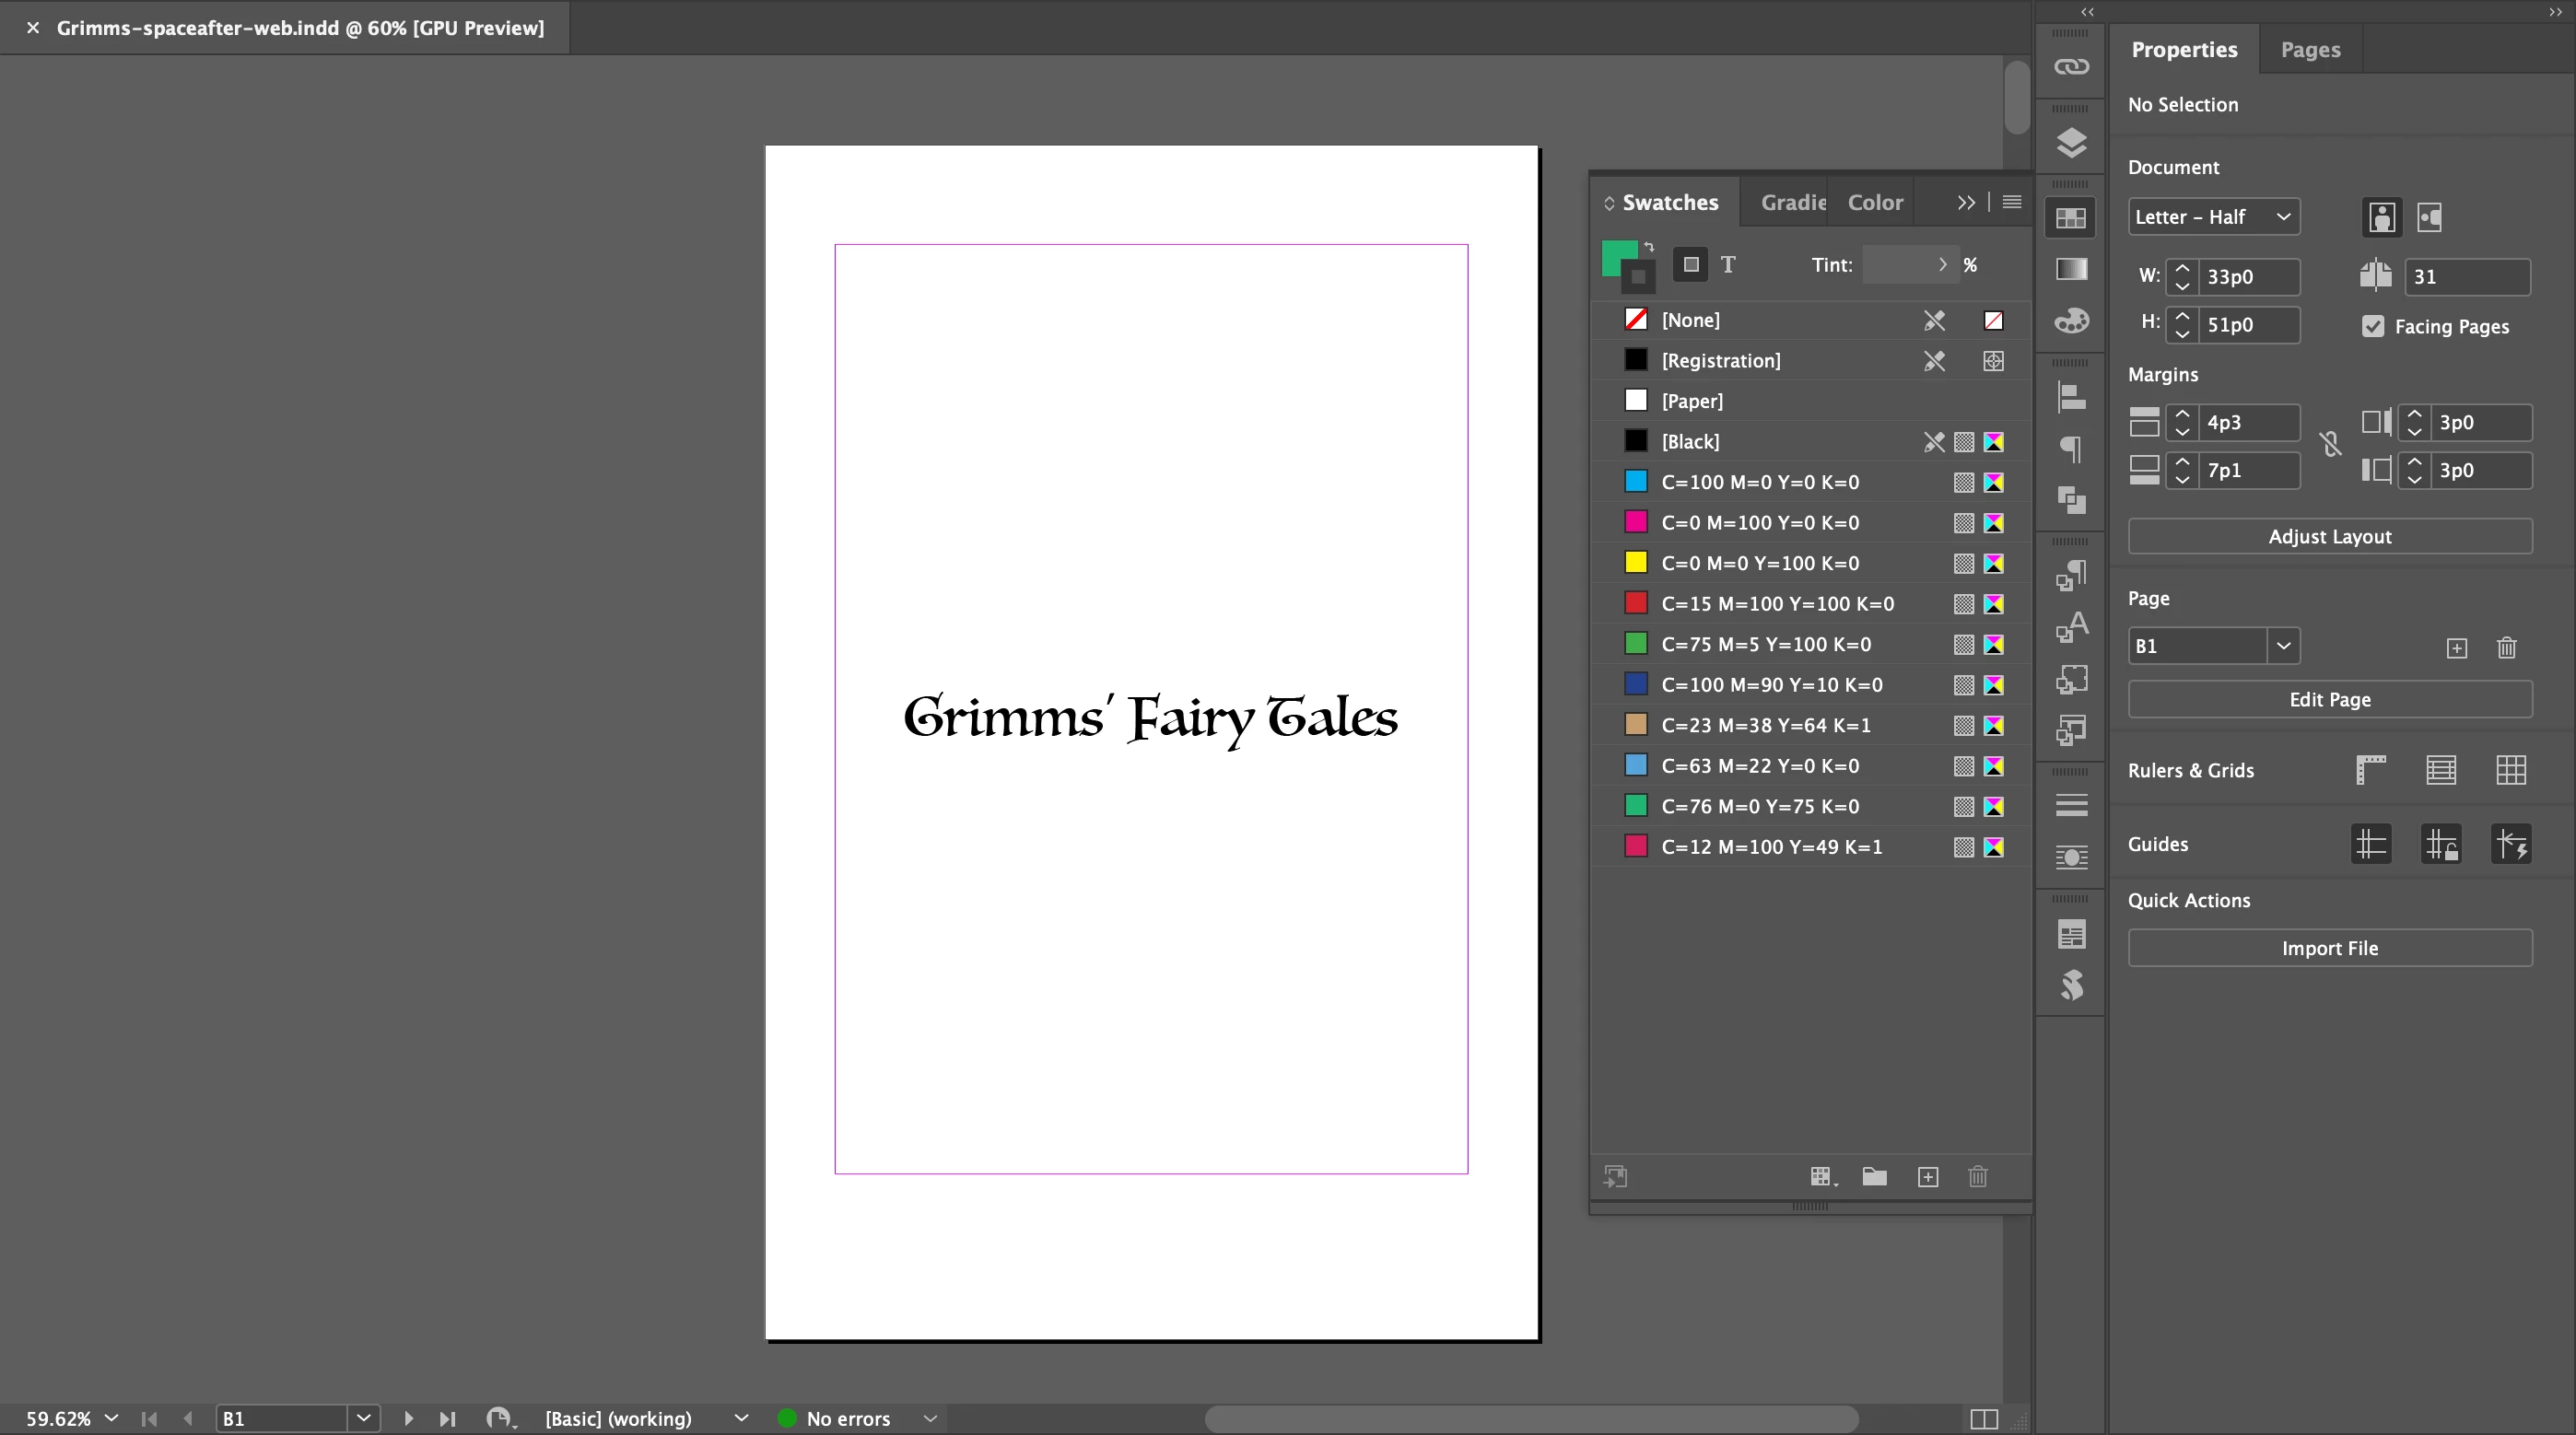The width and height of the screenshot is (2576, 1435).
Task: Select landscape page orientation icon
Action: (2430, 217)
